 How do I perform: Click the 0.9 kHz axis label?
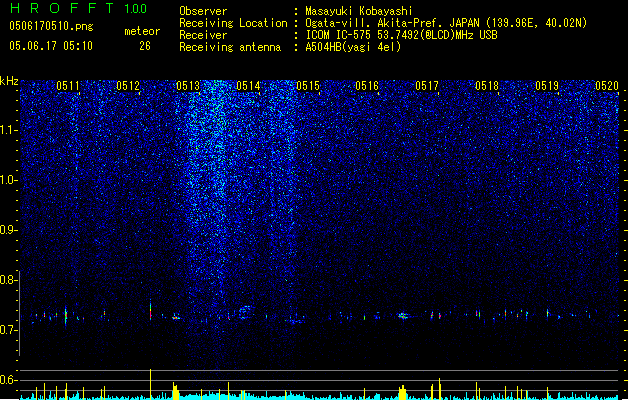coord(8,230)
